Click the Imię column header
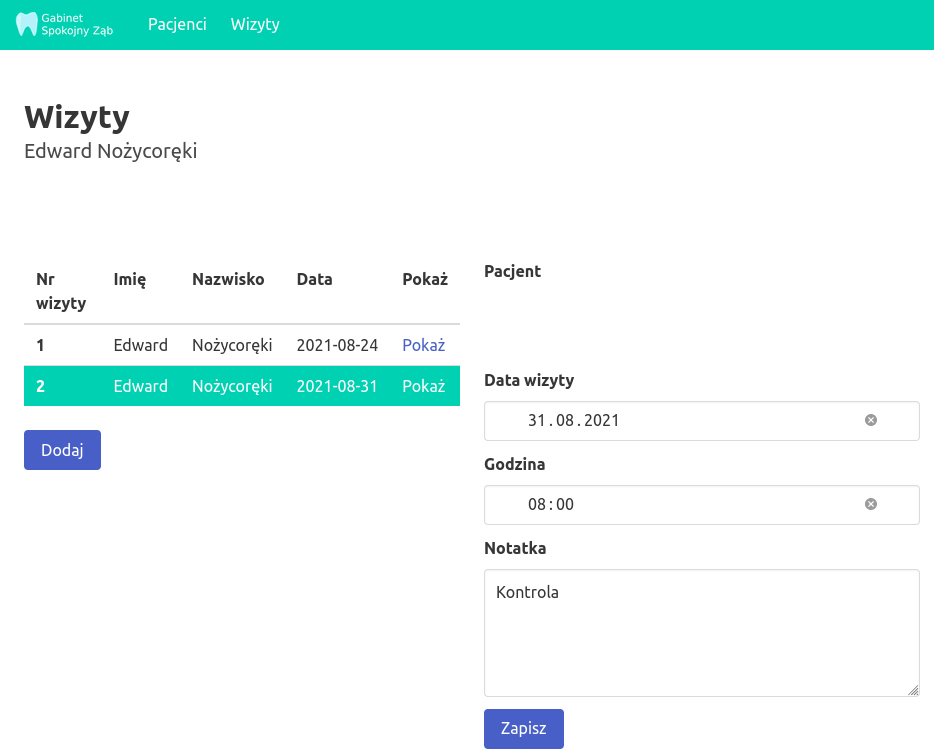This screenshot has height=756, width=934. [x=130, y=279]
